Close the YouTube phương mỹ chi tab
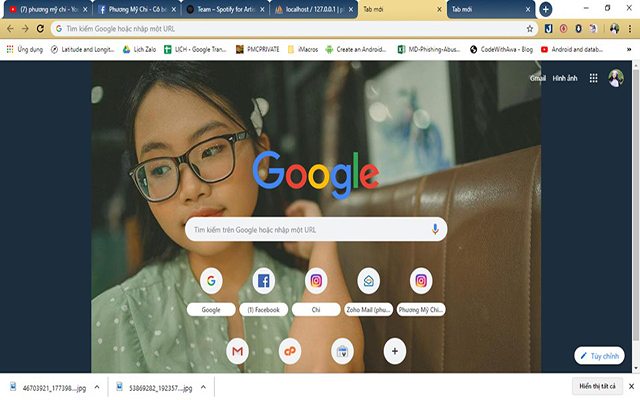 coord(85,9)
